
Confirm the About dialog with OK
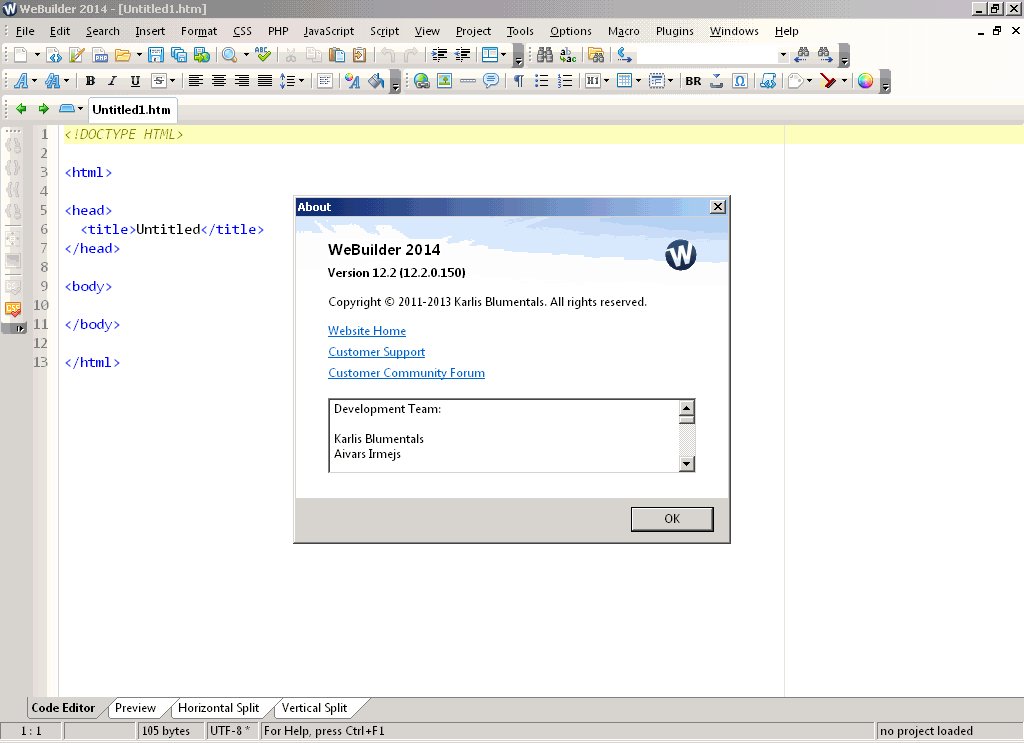point(672,519)
